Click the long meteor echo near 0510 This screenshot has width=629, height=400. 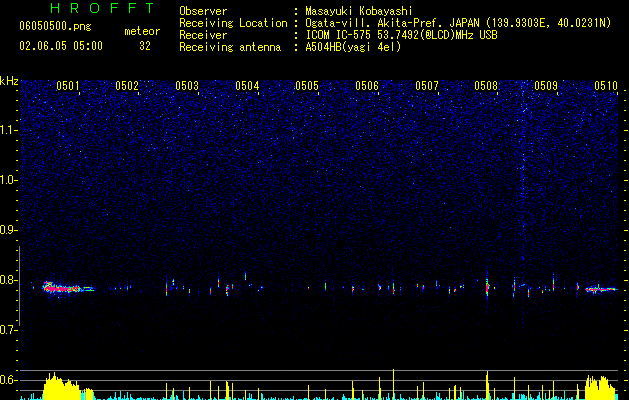click(x=601, y=289)
